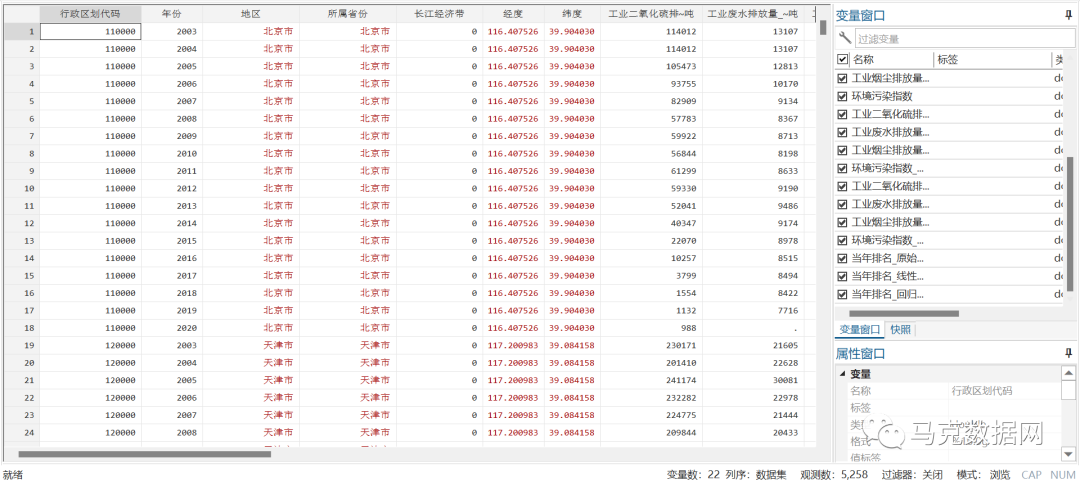
Task: Click the 列序: 数据集 status entry
Action: [756, 474]
